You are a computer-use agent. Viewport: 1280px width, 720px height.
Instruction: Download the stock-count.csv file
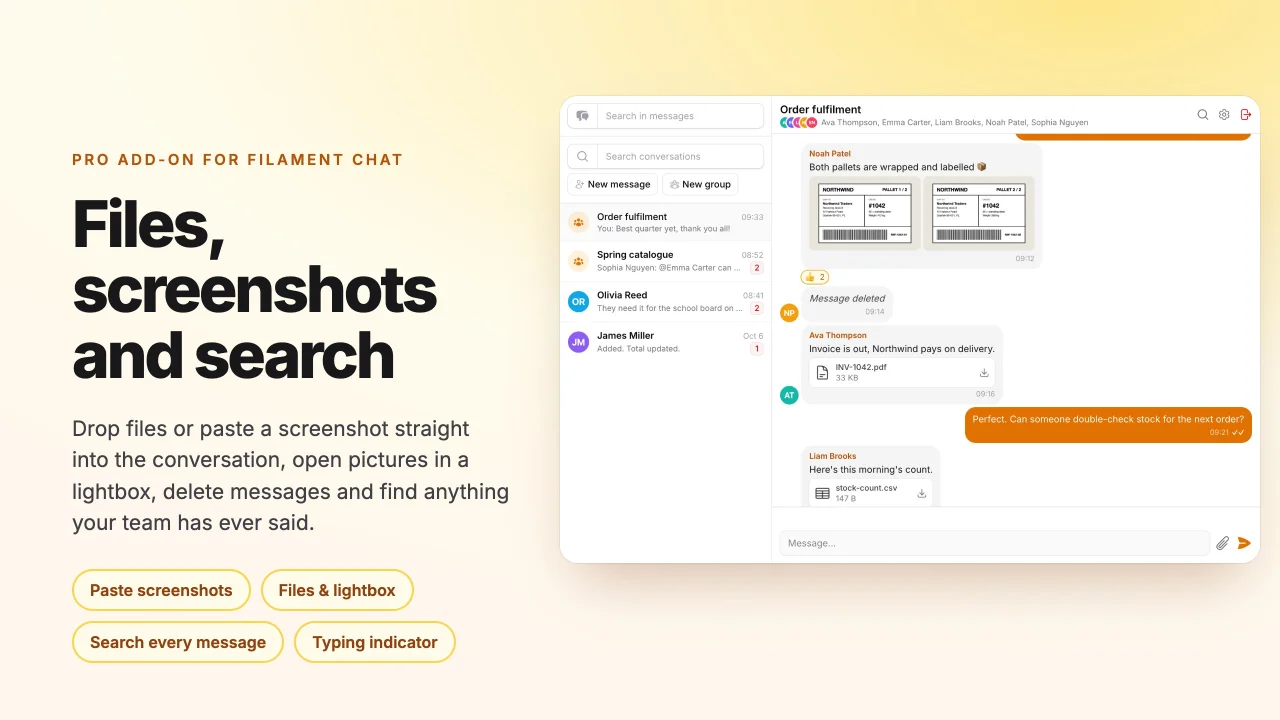pyautogui.click(x=921, y=493)
